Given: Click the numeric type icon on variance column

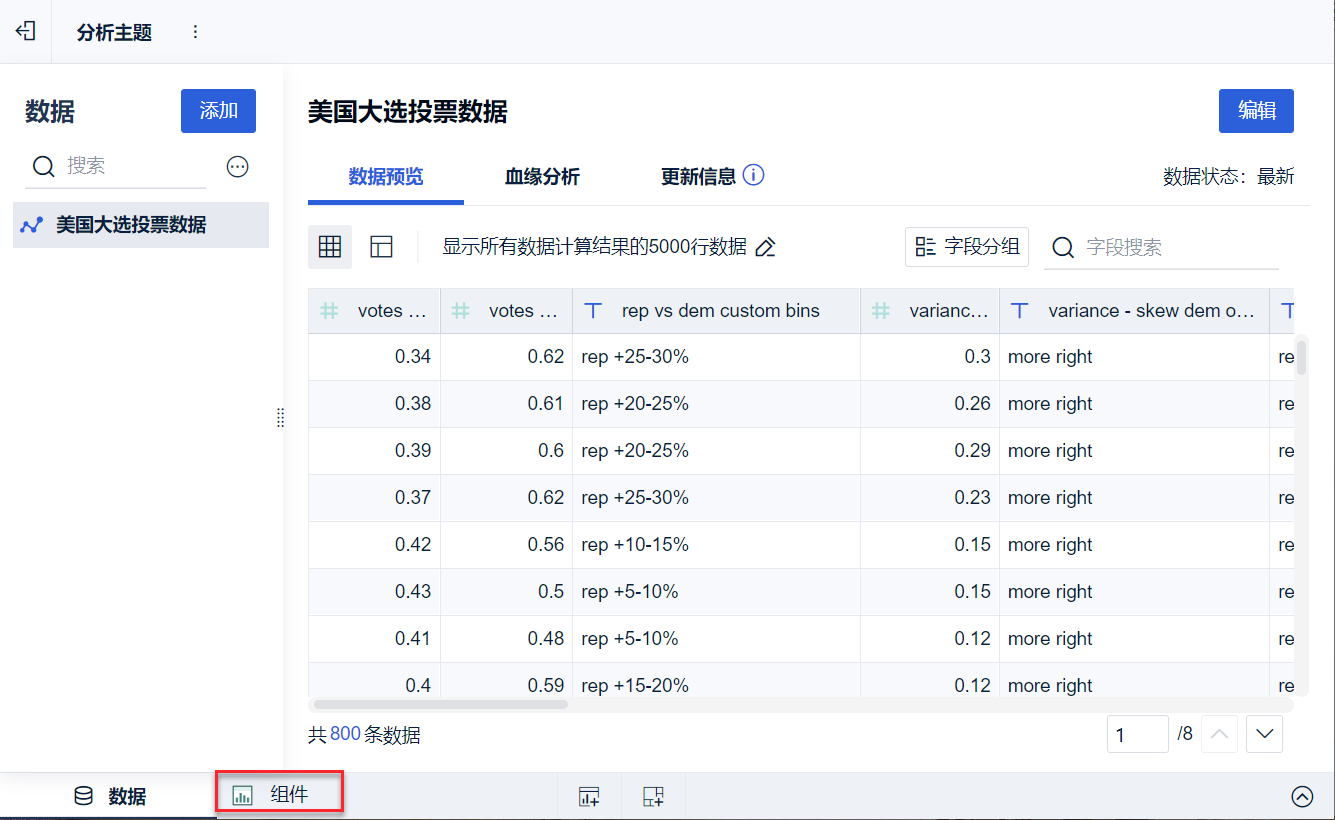Looking at the screenshot, I should (880, 311).
